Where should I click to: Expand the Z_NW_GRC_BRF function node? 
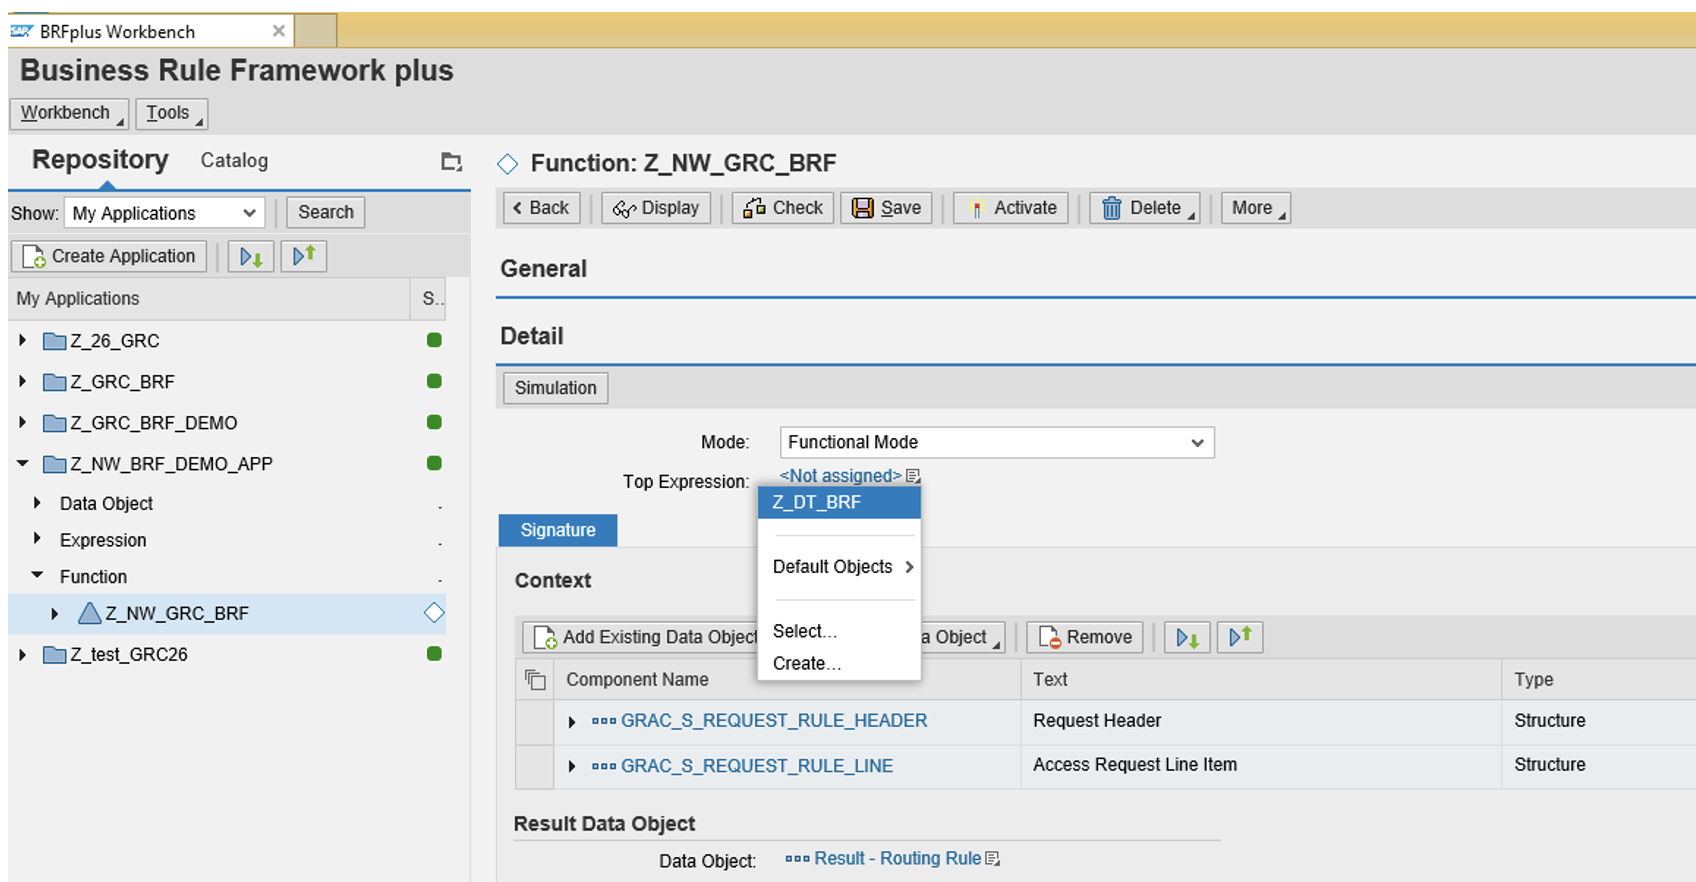(55, 613)
